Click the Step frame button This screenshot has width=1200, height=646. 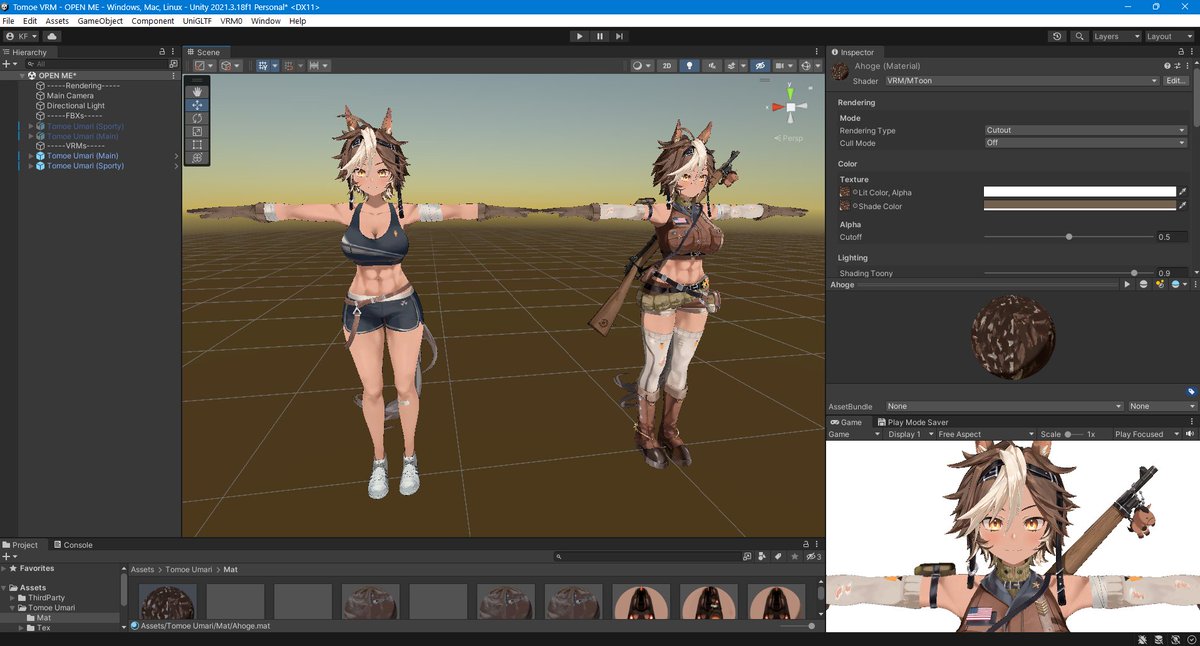coord(619,36)
